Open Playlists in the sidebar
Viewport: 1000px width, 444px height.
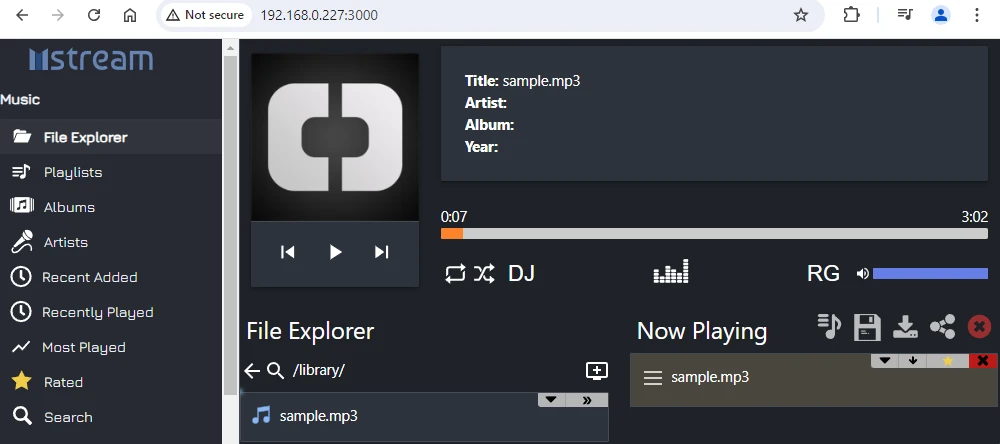[x=72, y=172]
